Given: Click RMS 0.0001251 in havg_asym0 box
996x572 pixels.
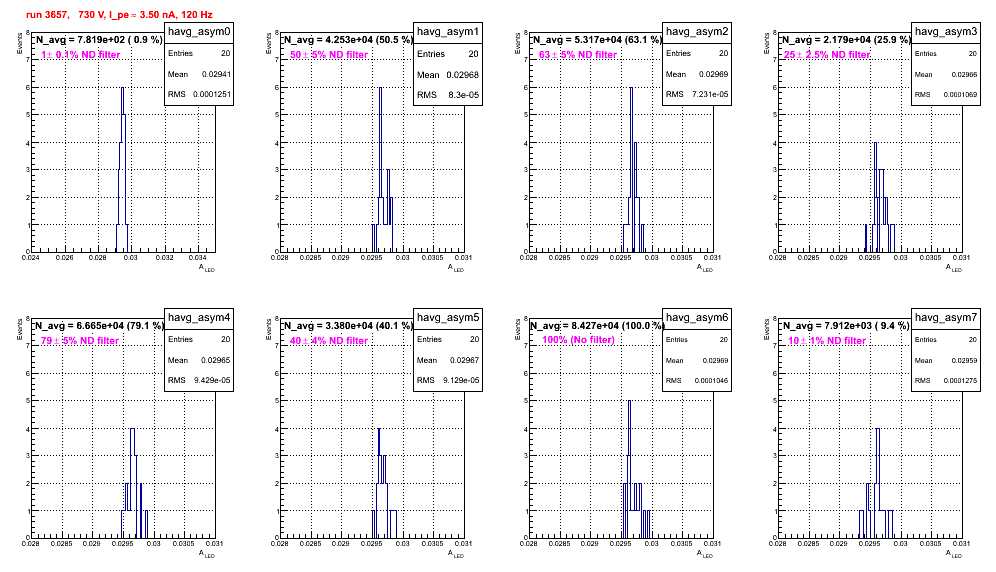Looking at the screenshot, I should [x=199, y=95].
